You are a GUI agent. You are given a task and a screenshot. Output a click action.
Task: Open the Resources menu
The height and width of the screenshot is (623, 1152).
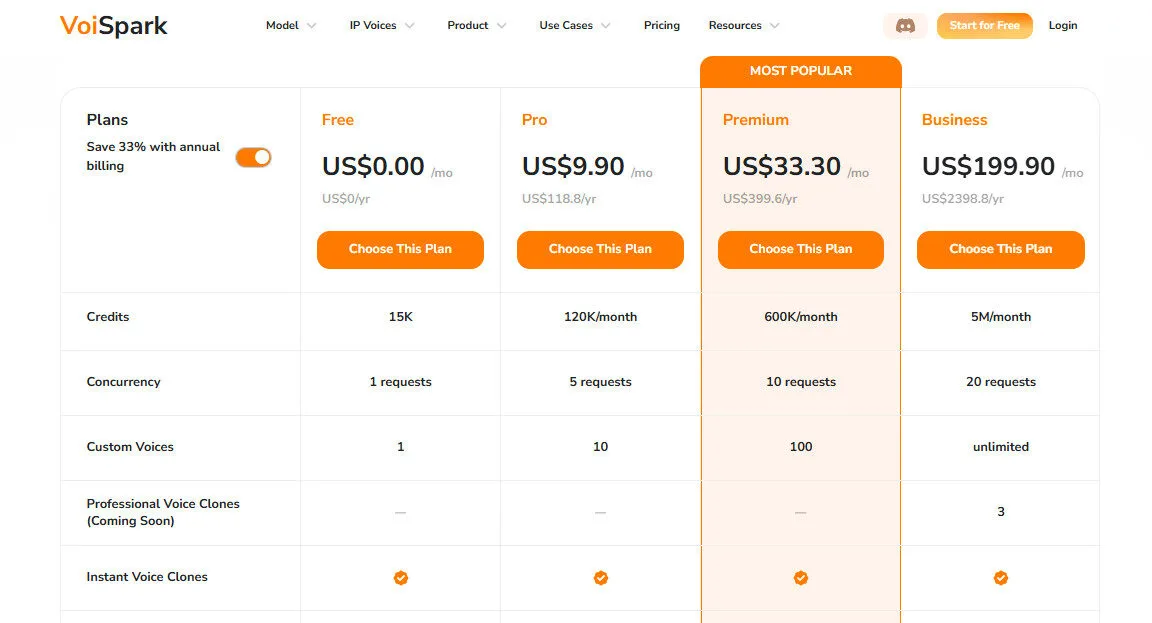pos(735,26)
